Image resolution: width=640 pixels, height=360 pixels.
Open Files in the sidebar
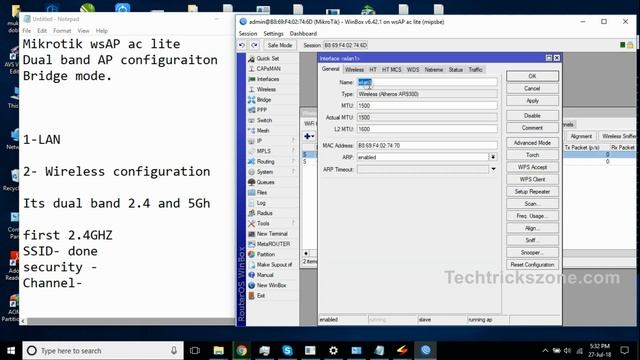(262, 192)
